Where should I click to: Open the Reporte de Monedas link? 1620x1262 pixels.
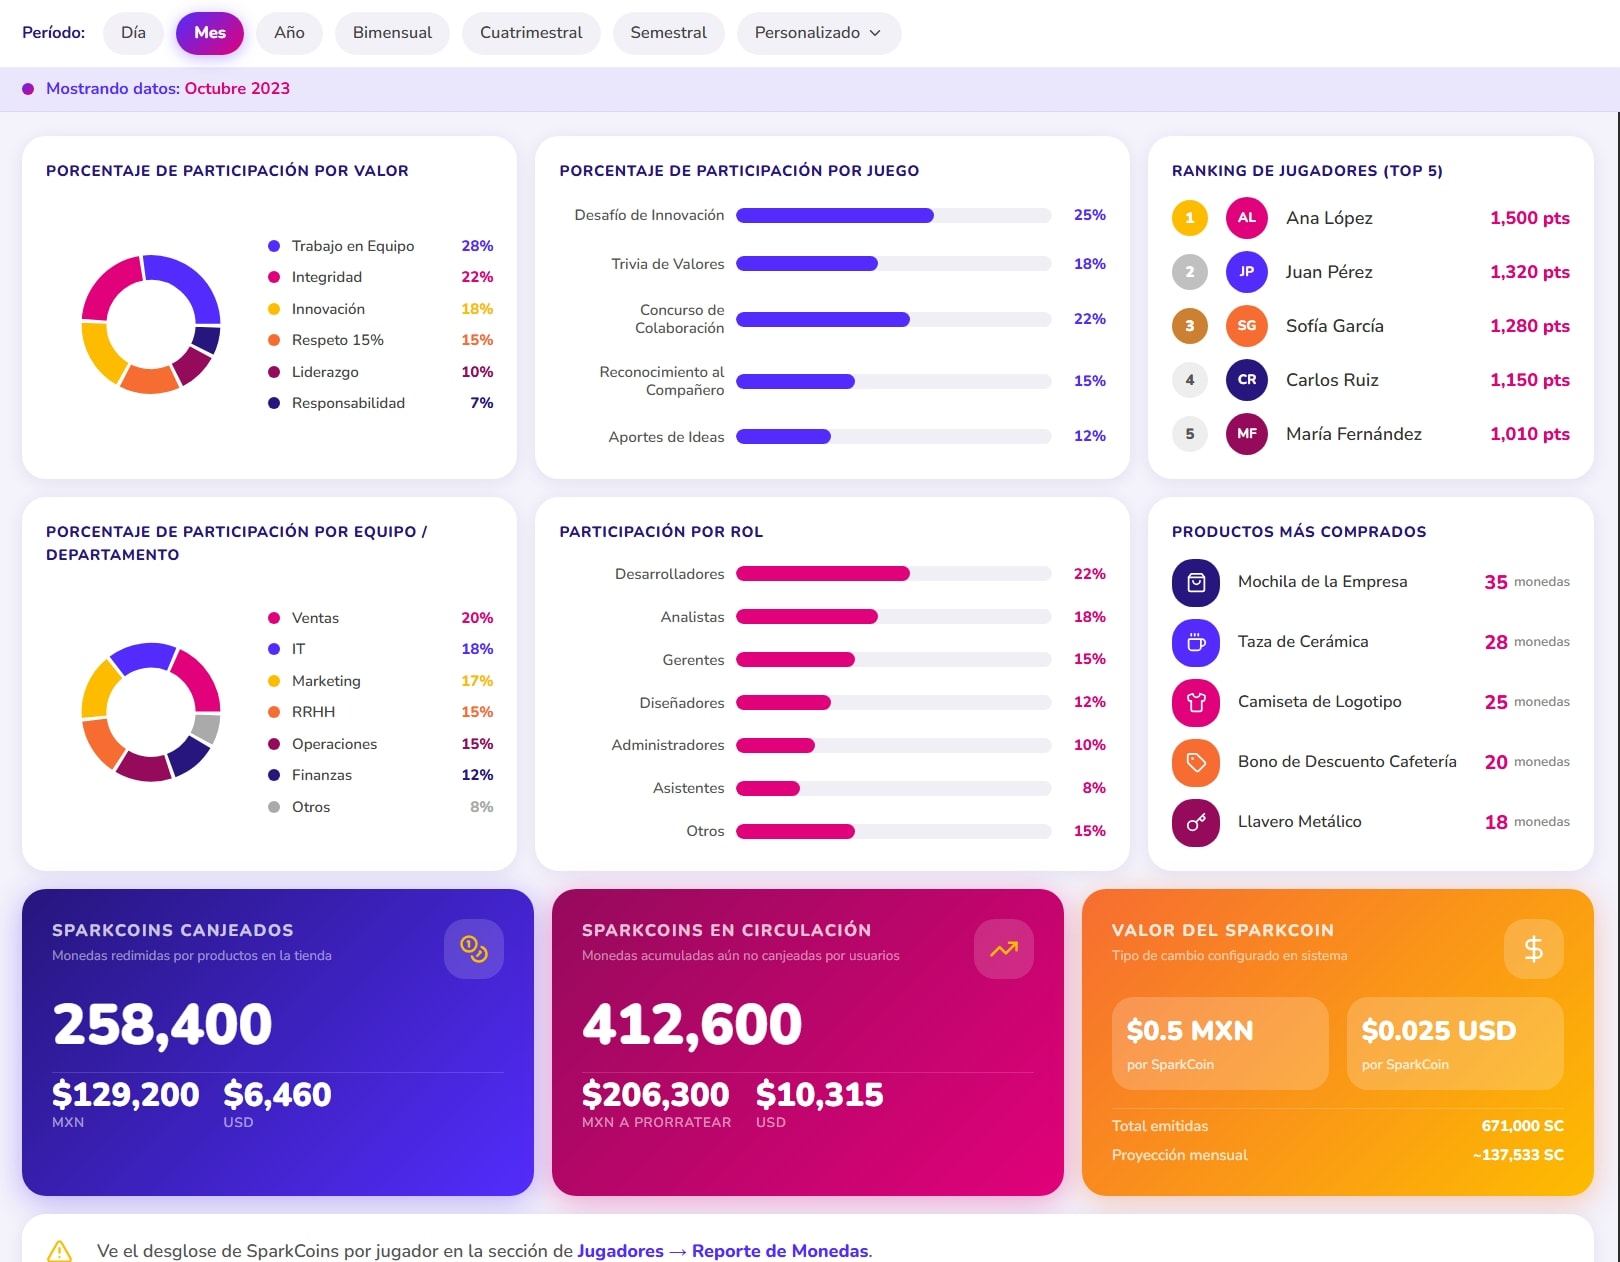(780, 1251)
